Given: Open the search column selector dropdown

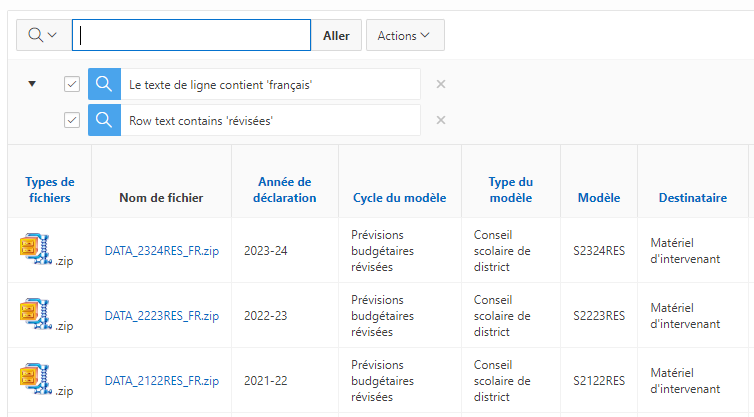Looking at the screenshot, I should click(x=43, y=35).
